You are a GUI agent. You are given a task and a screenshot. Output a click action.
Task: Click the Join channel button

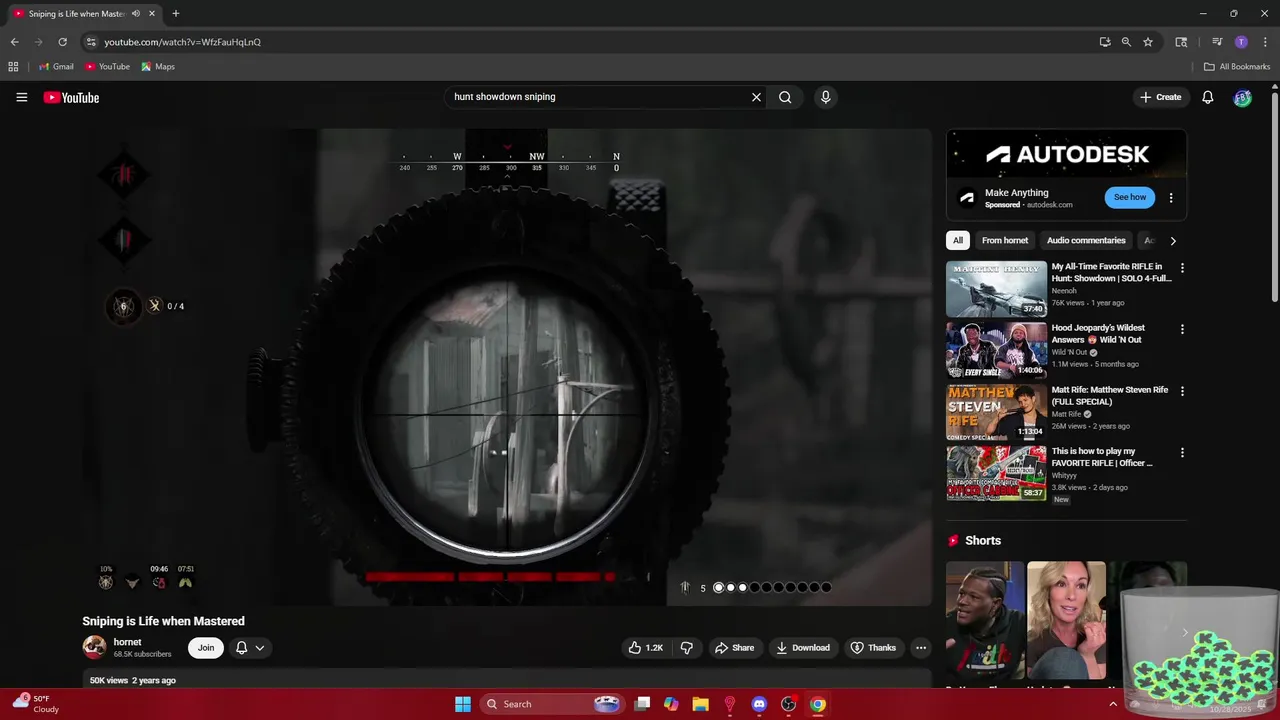tap(205, 648)
